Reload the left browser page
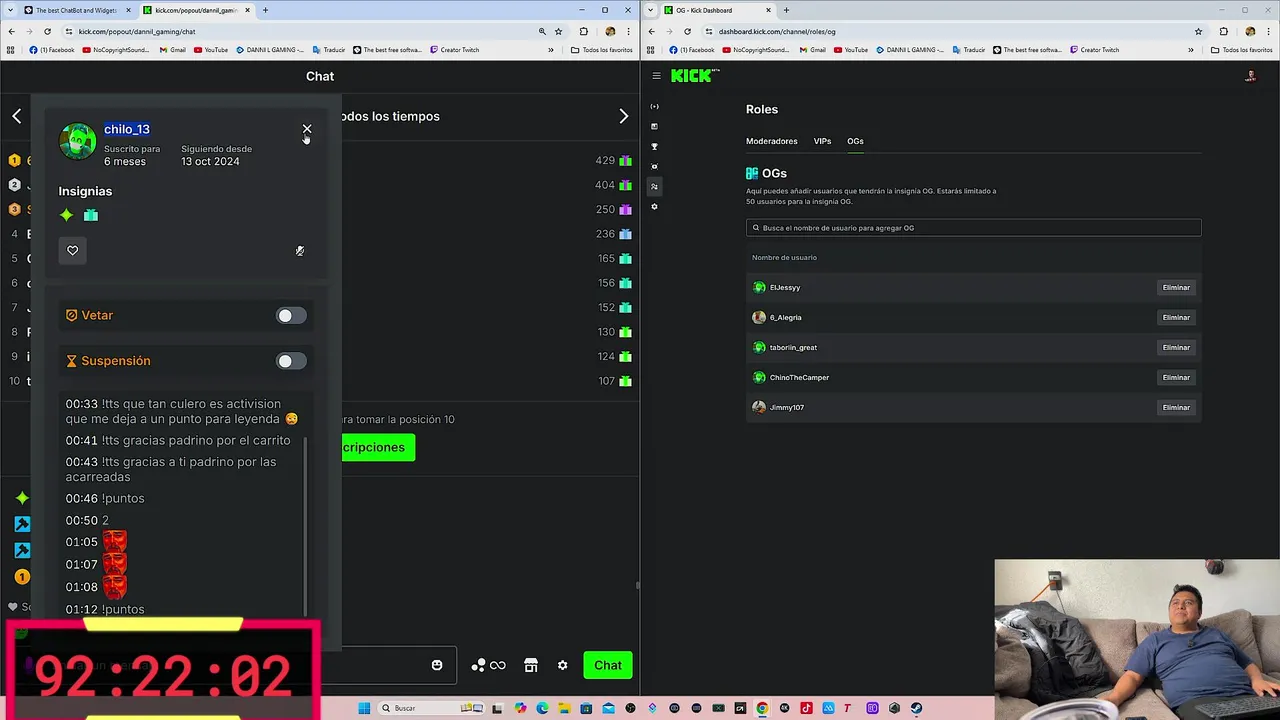 (47, 31)
